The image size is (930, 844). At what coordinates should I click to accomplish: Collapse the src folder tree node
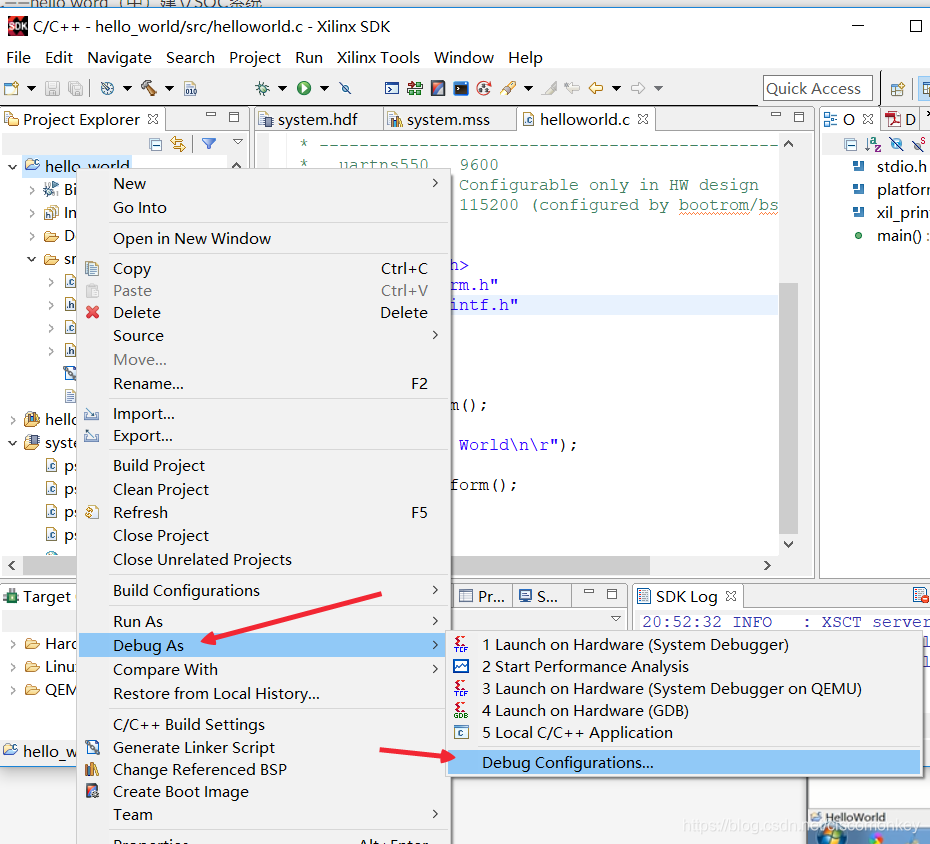[32, 259]
